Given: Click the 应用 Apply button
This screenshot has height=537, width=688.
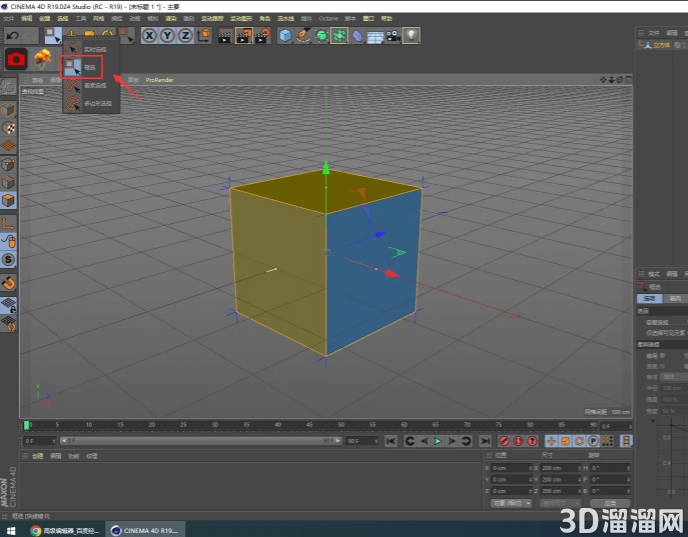Looking at the screenshot, I should pyautogui.click(x=610, y=503).
